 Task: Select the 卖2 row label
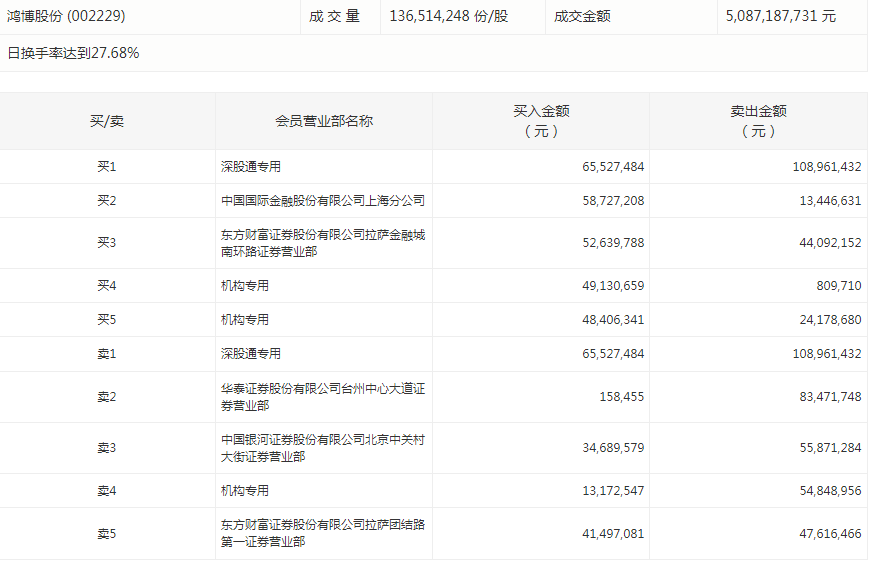tap(107, 397)
